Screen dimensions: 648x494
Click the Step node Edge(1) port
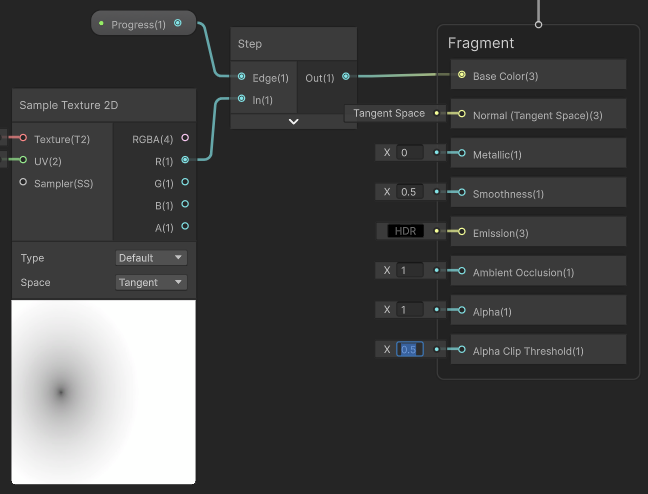click(x=242, y=76)
